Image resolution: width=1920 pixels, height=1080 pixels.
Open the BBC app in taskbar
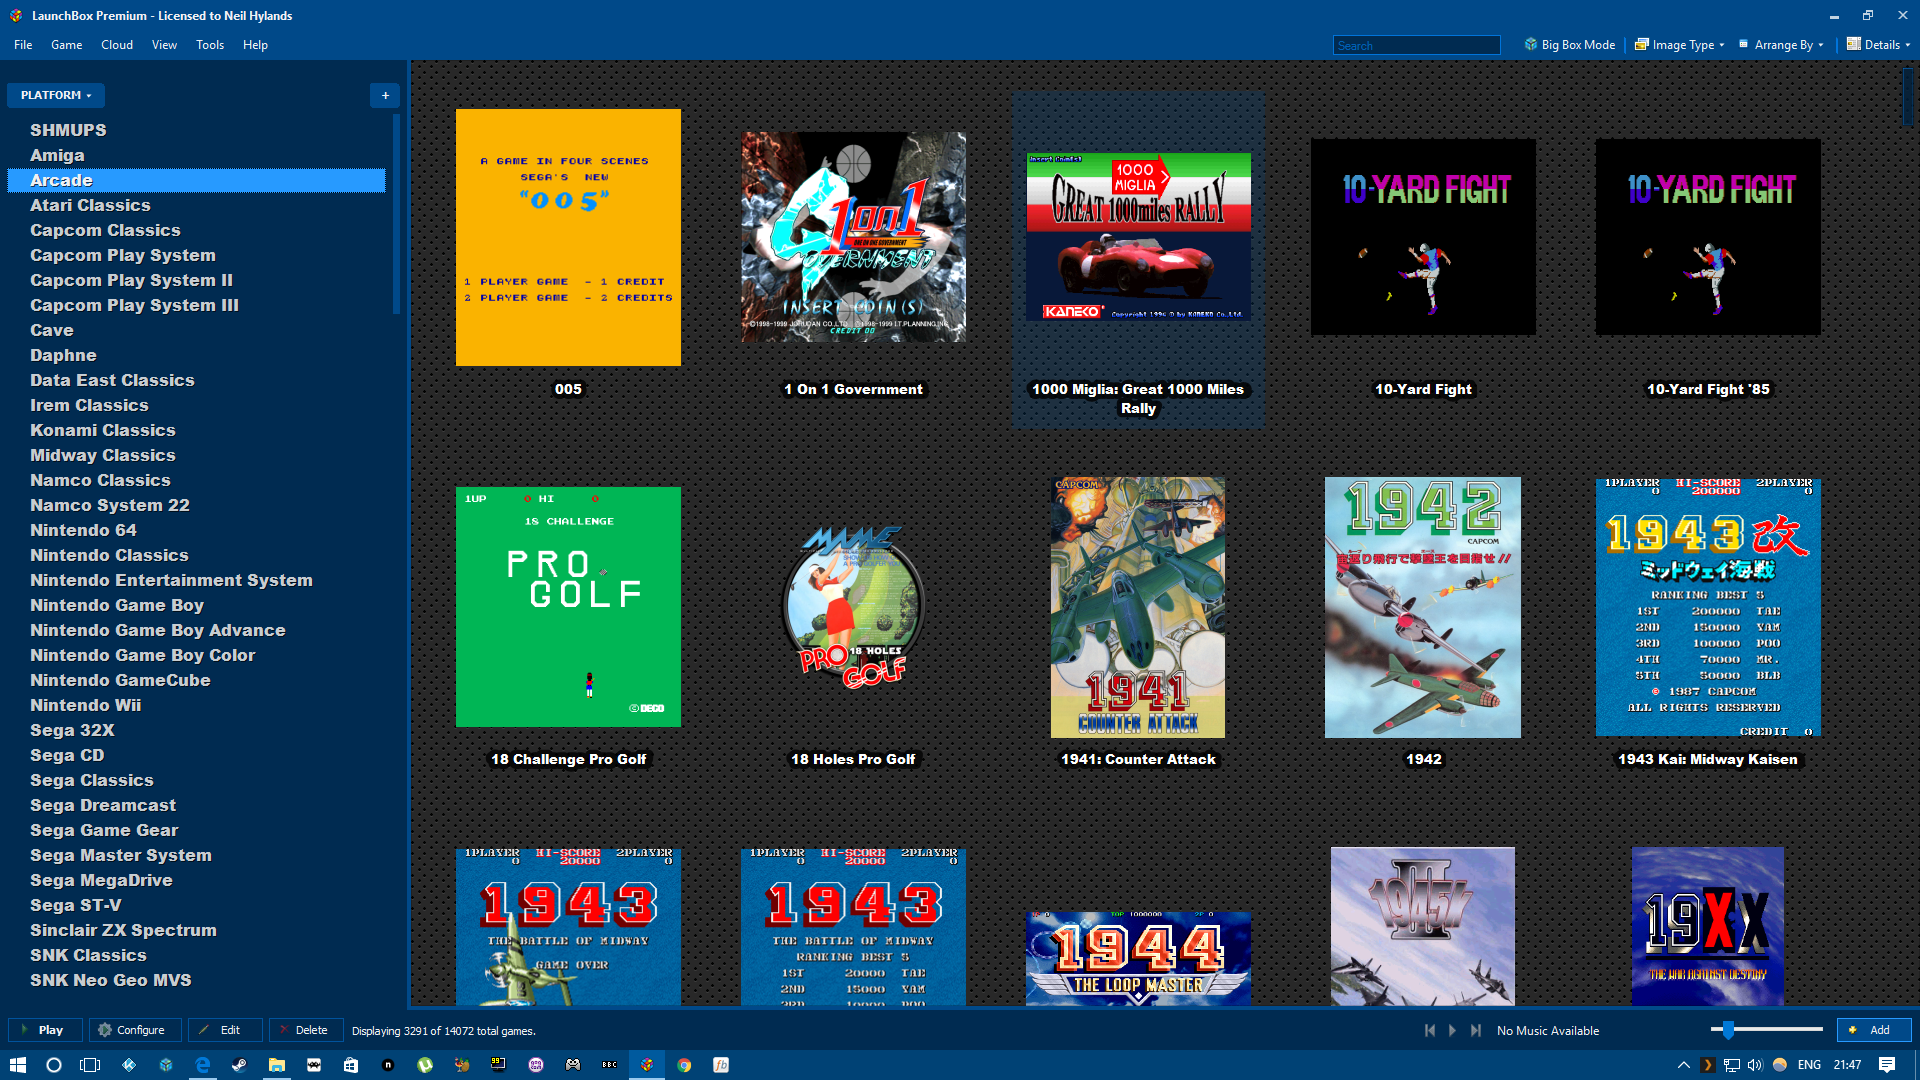(610, 1065)
